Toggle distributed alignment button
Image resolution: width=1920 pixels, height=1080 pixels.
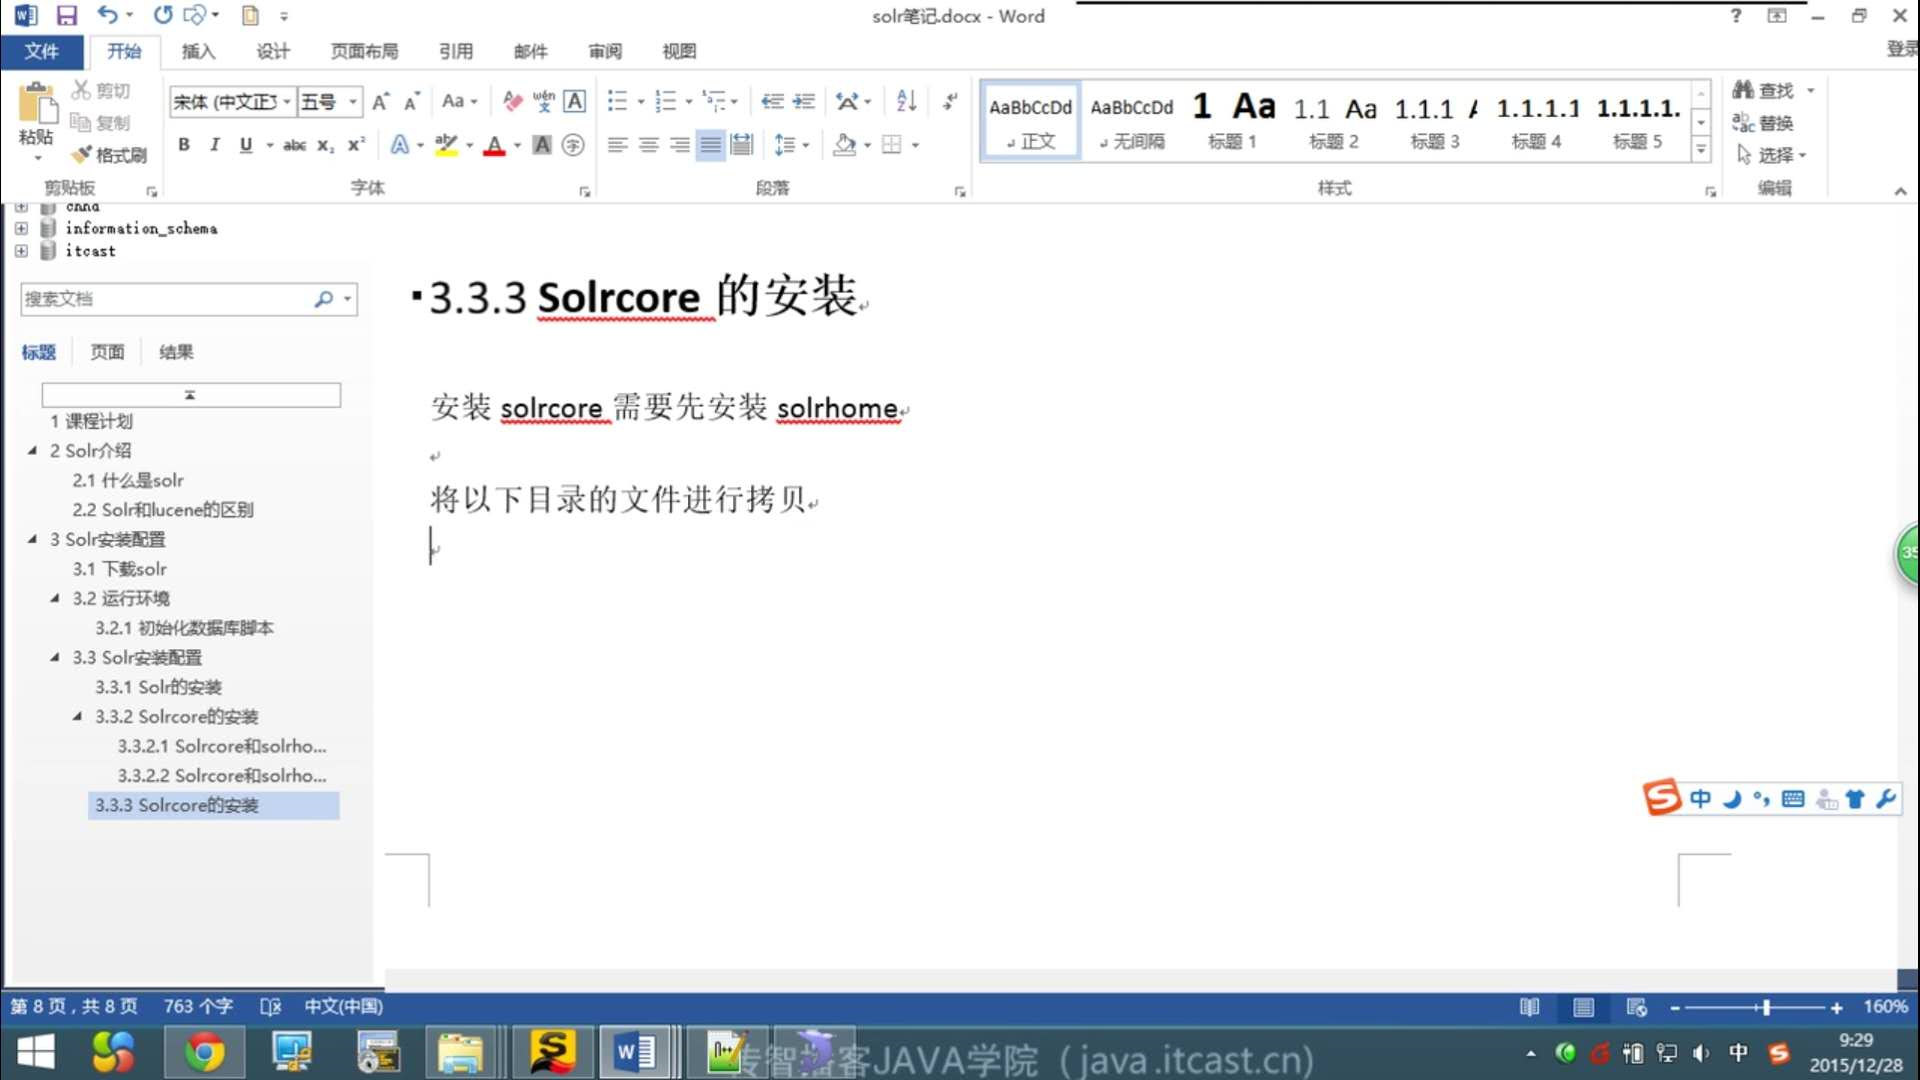tap(742, 145)
